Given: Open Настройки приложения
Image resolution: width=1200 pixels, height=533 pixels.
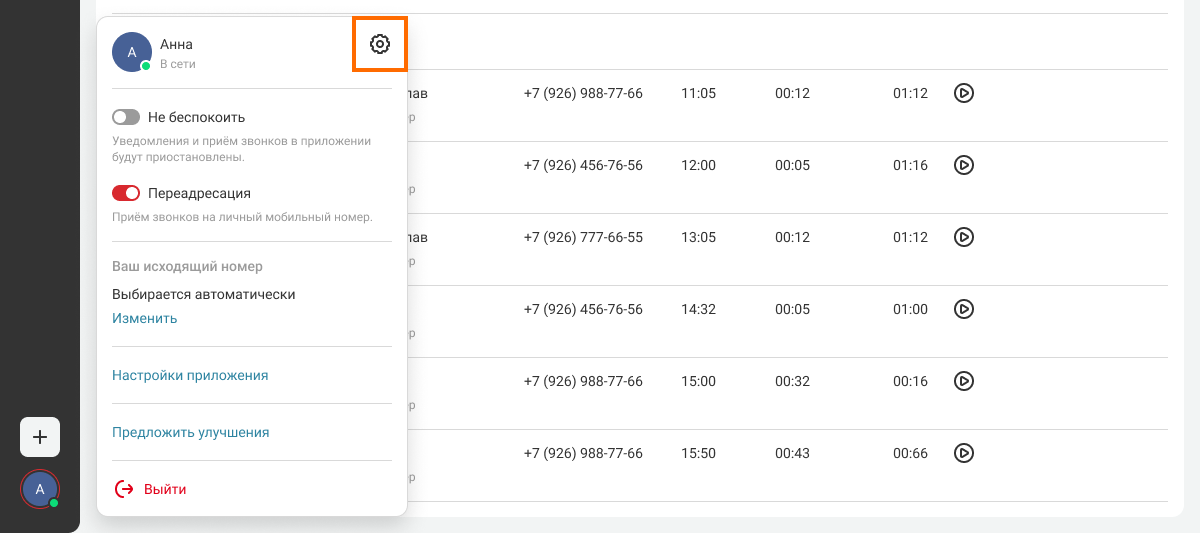Looking at the screenshot, I should pyautogui.click(x=190, y=375).
